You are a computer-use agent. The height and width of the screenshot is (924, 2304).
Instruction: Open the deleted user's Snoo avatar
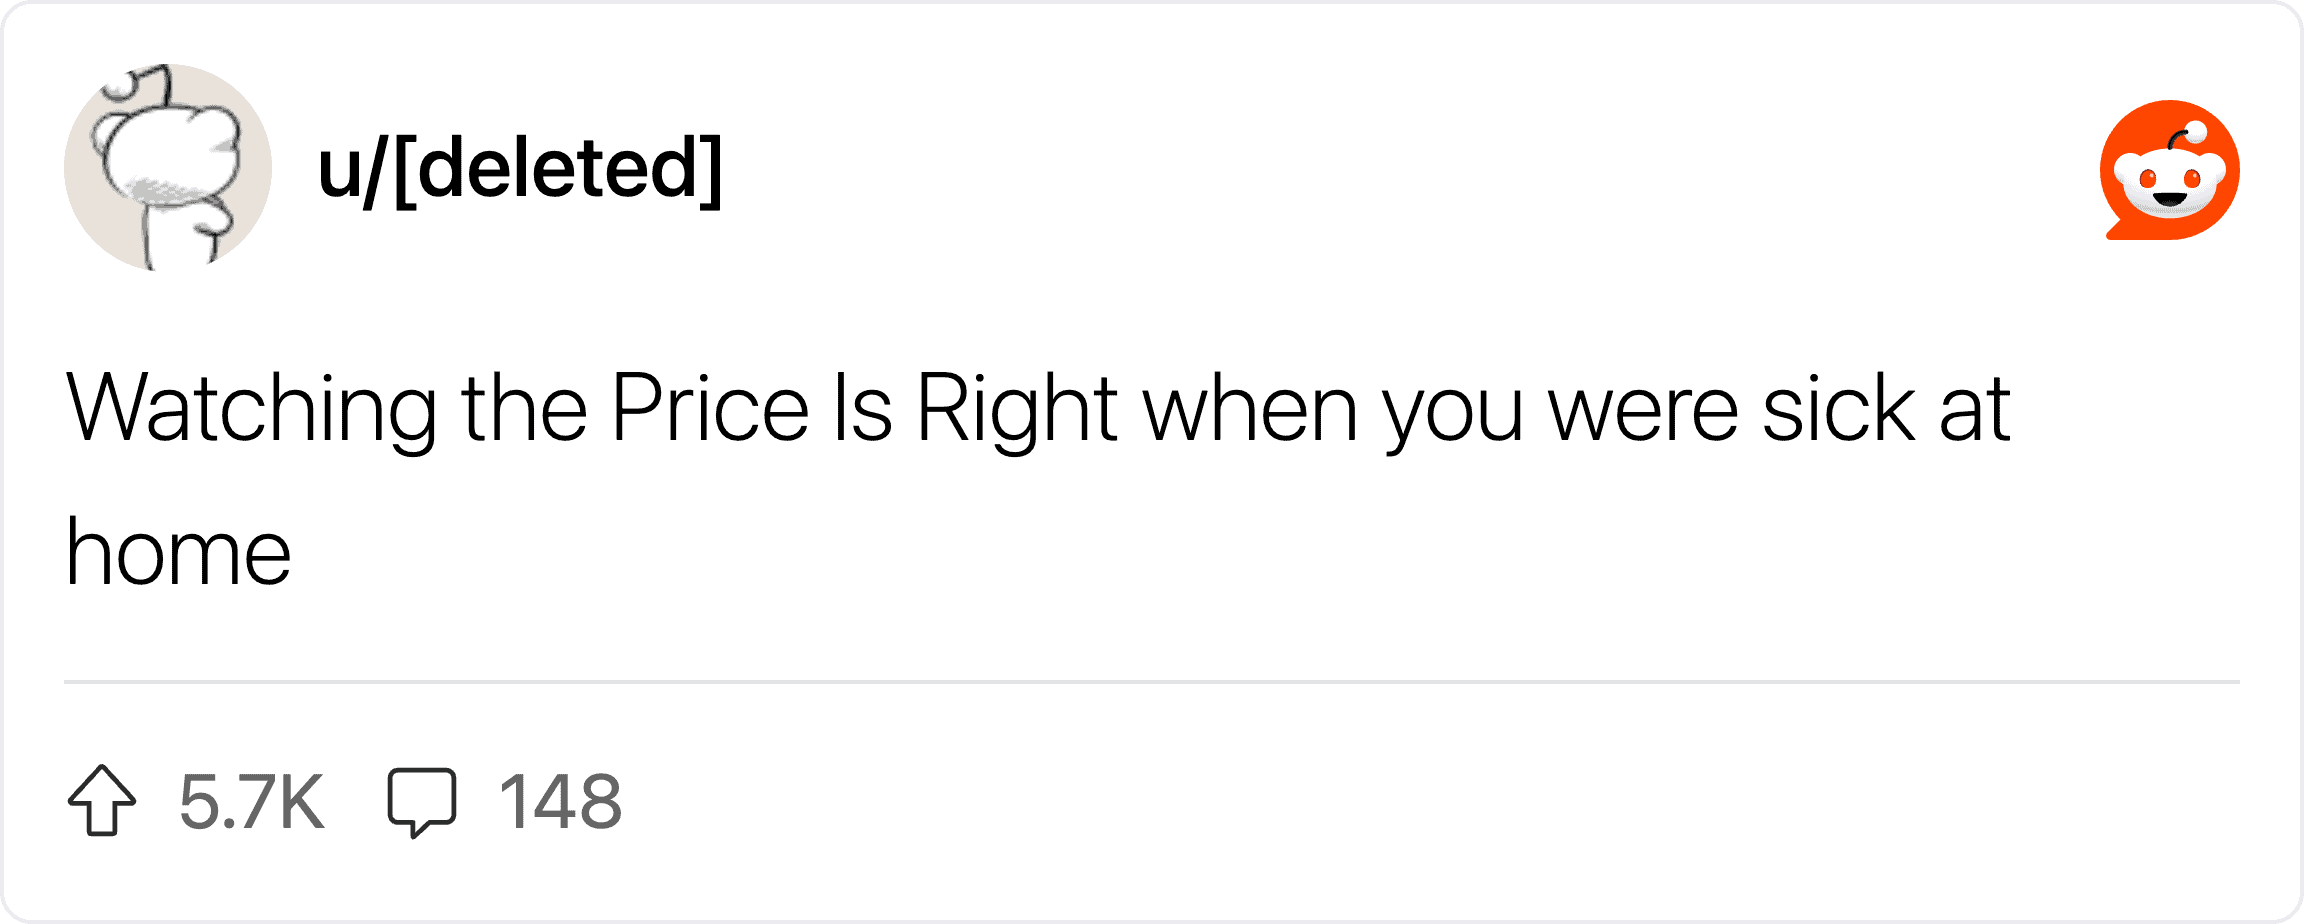point(168,168)
